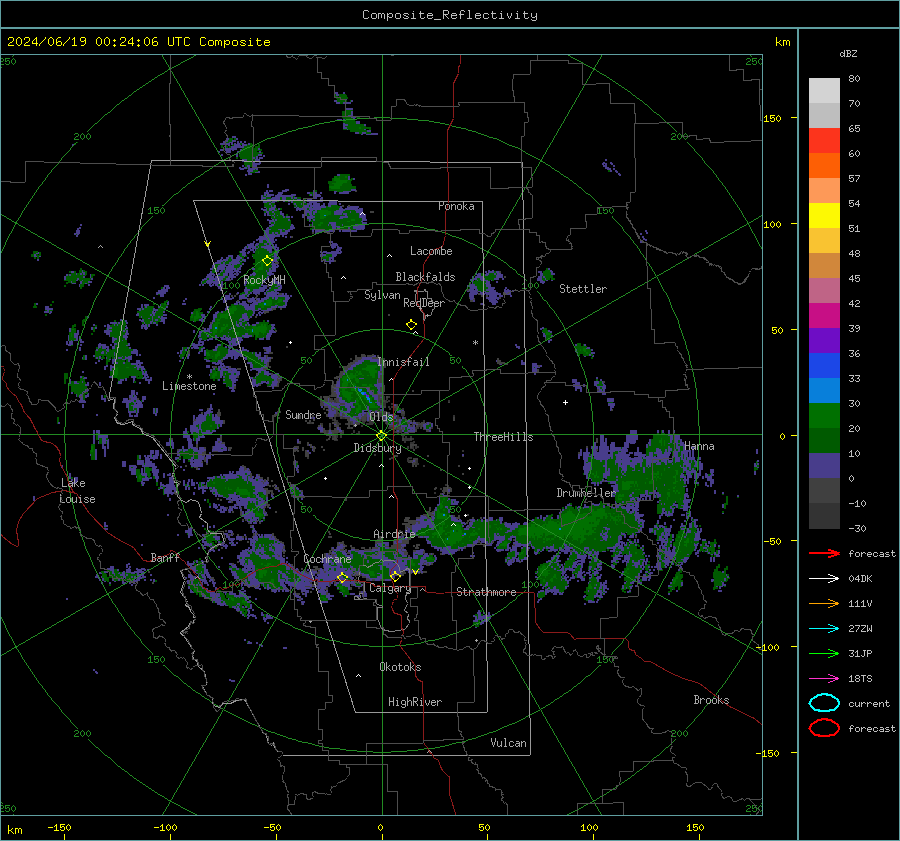The height and width of the screenshot is (841, 900).
Task: Click the Lake Louise label
Action: pyautogui.click(x=77, y=491)
